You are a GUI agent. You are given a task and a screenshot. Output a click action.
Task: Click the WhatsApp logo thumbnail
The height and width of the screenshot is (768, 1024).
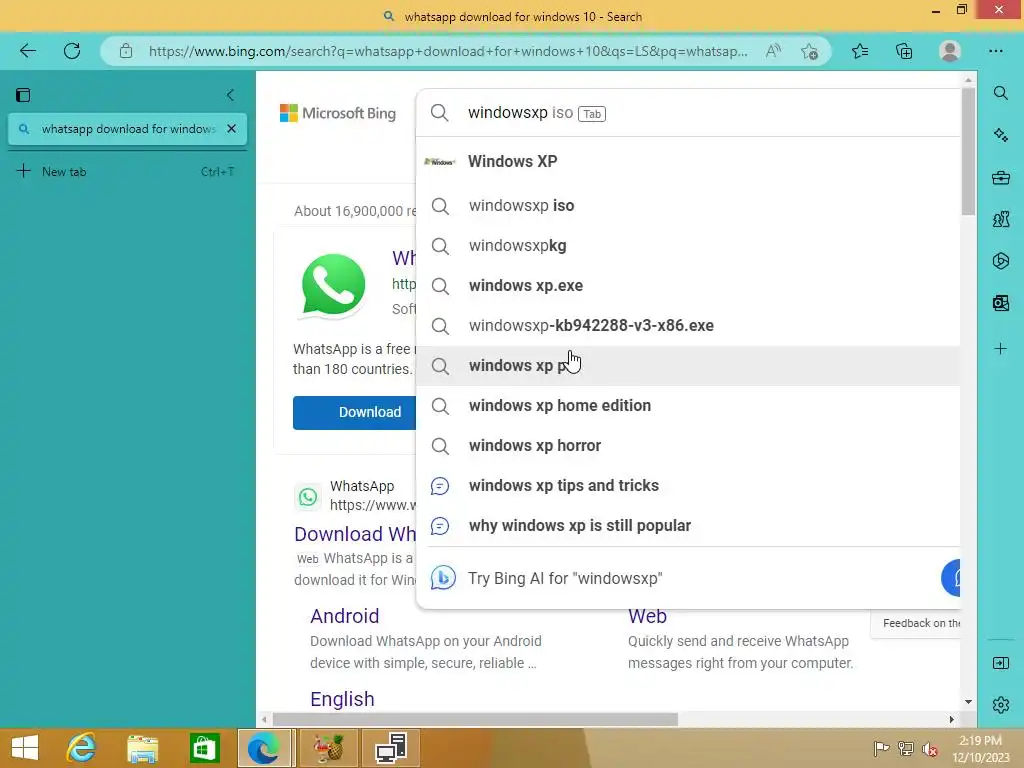click(x=333, y=285)
